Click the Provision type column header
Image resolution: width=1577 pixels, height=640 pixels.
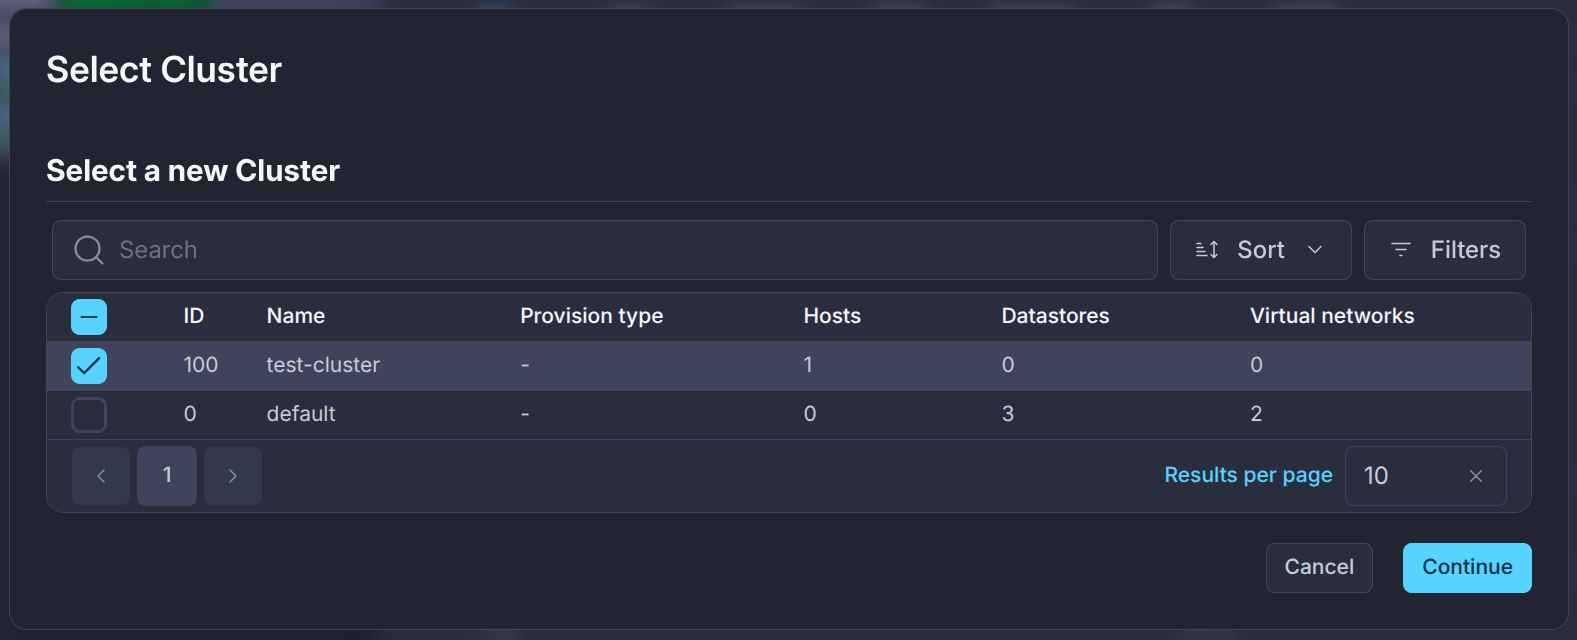click(592, 316)
